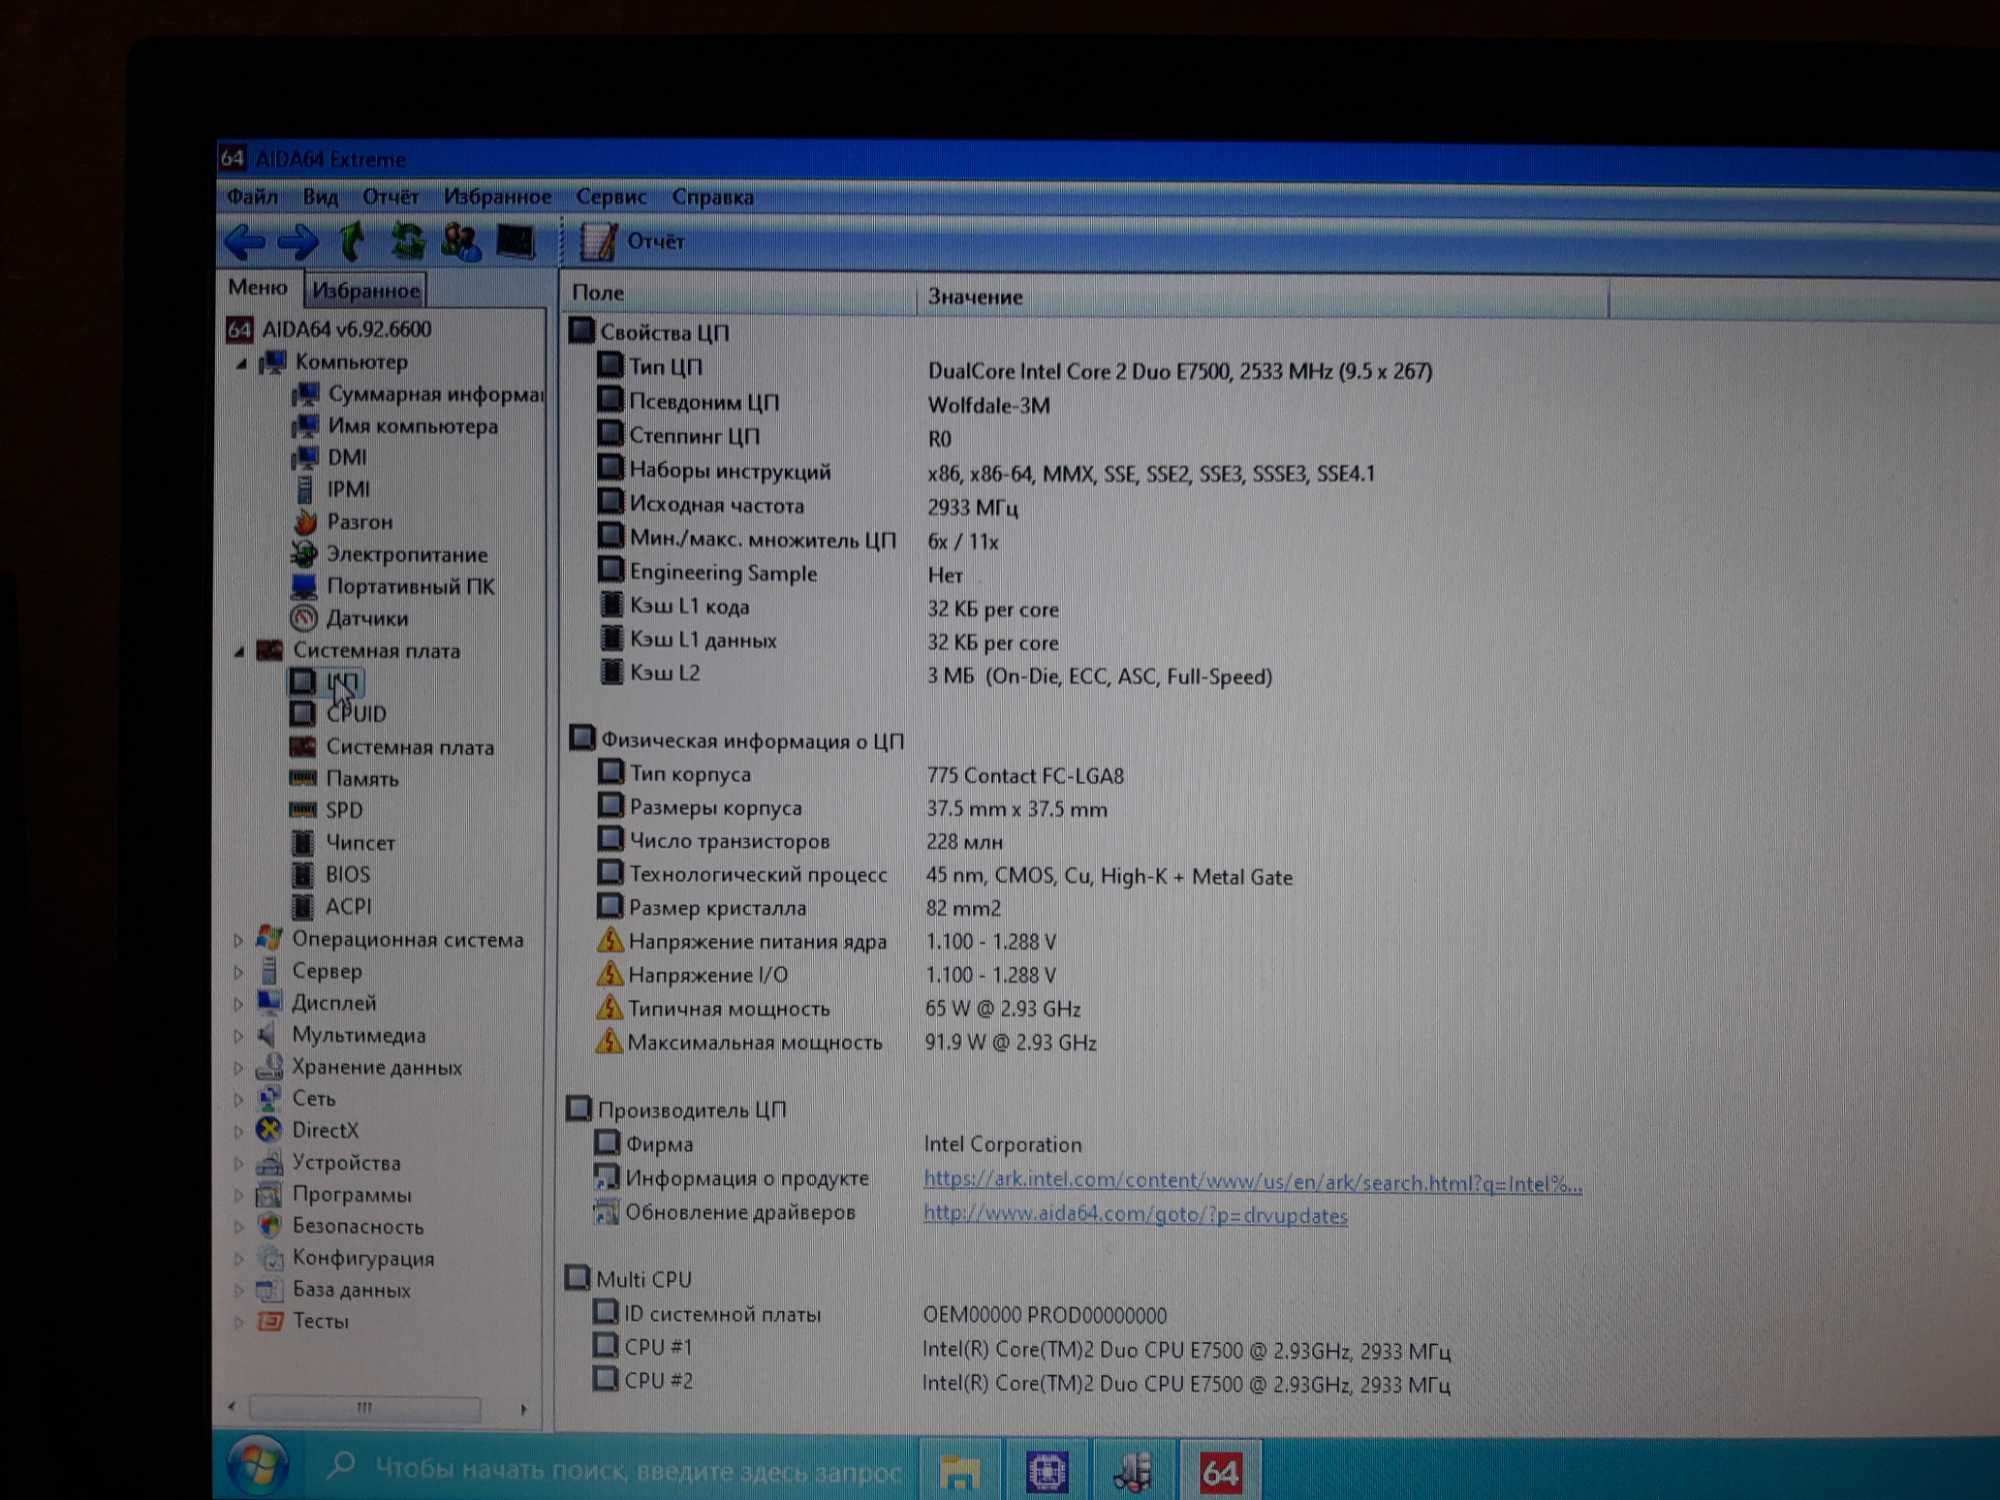This screenshot has width=2000, height=1500.
Task: Click tree scrollbar right arrow
Action: pos(524,1409)
